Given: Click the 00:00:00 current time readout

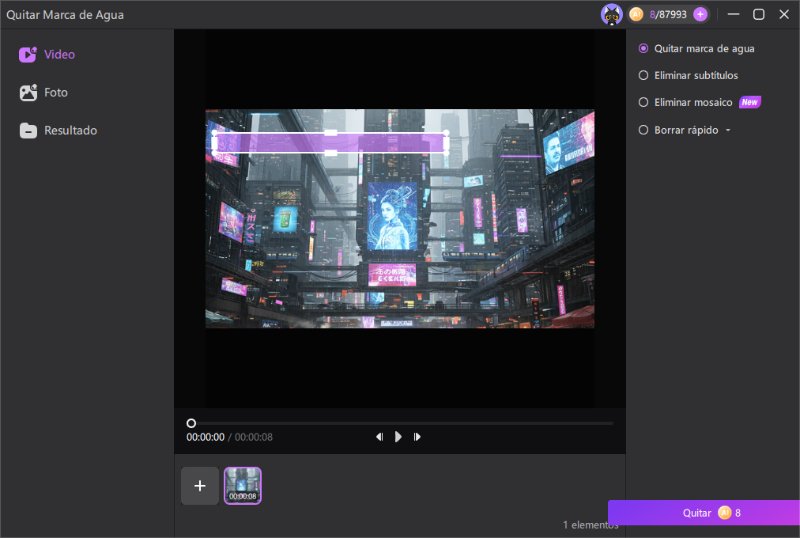Looking at the screenshot, I should click(205, 437).
